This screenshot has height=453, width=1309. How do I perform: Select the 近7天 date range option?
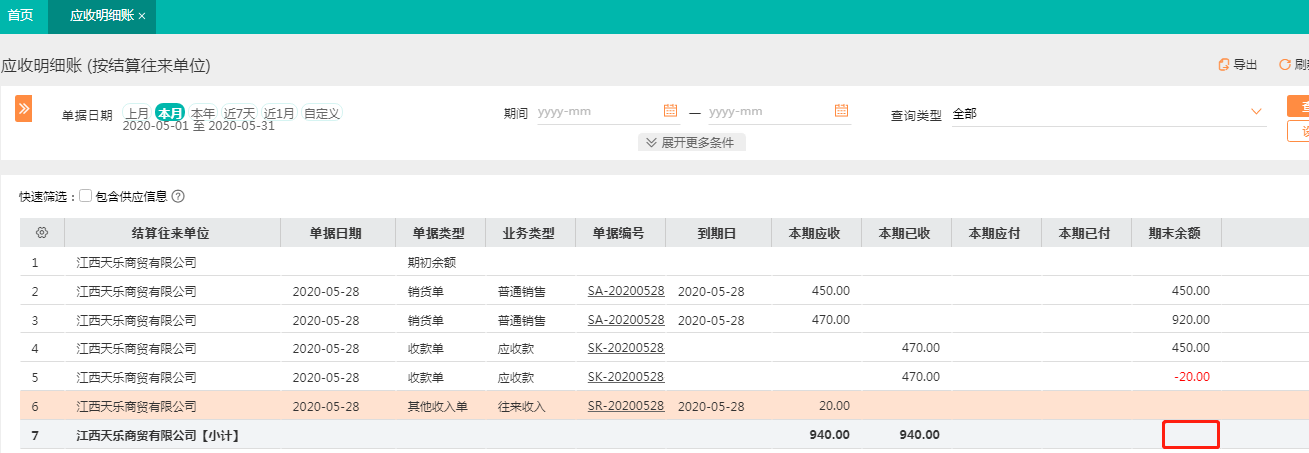[x=240, y=113]
